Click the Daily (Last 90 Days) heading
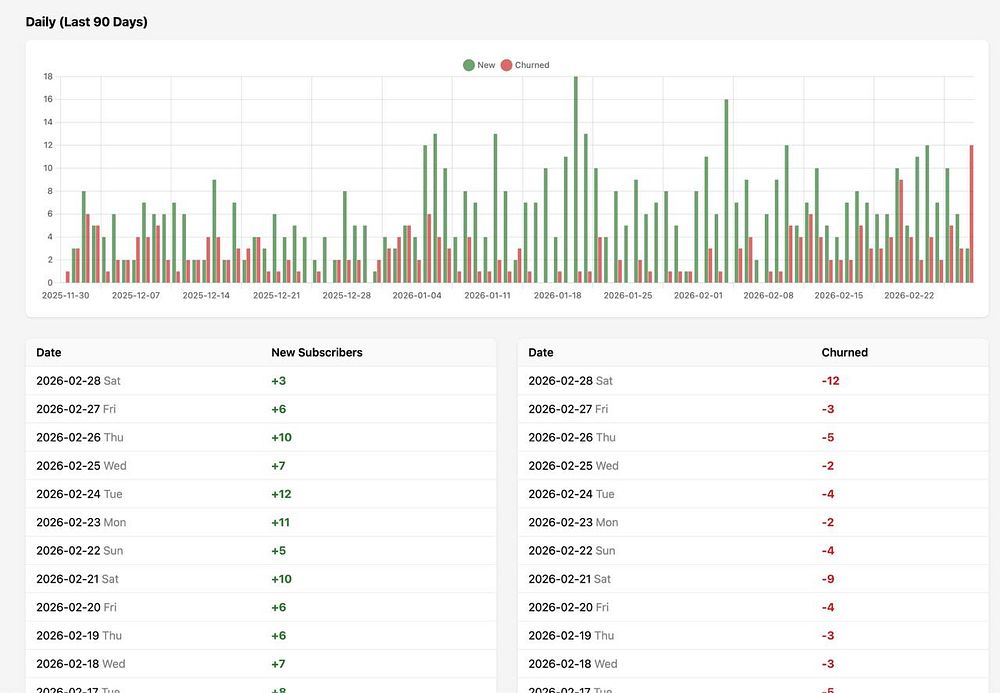Screen dimensions: 1000x693 click(x=87, y=22)
